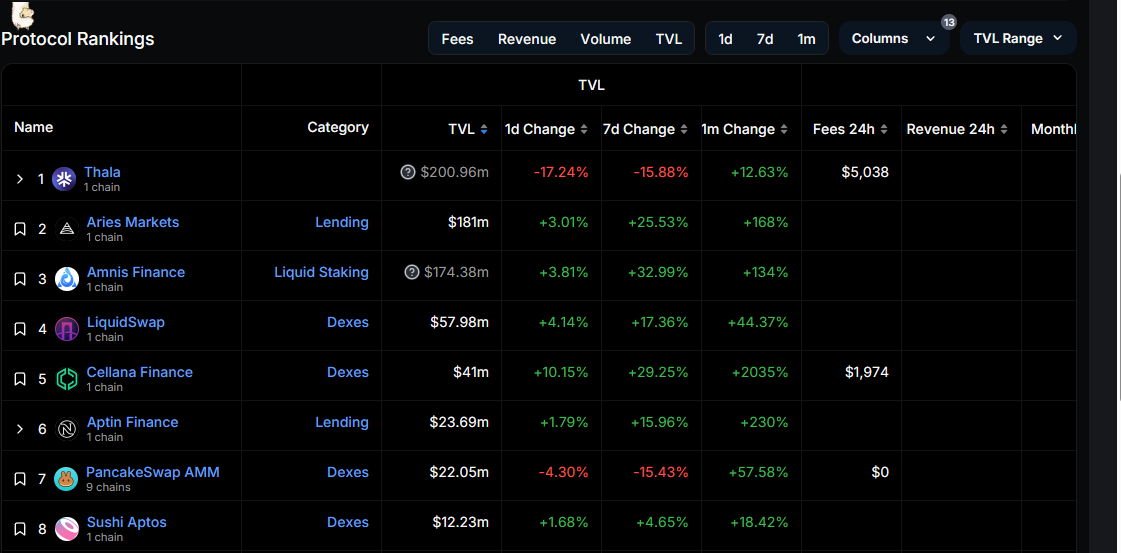The height and width of the screenshot is (553, 1121).
Task: Sort by the Fees 24h column
Action: [884, 129]
